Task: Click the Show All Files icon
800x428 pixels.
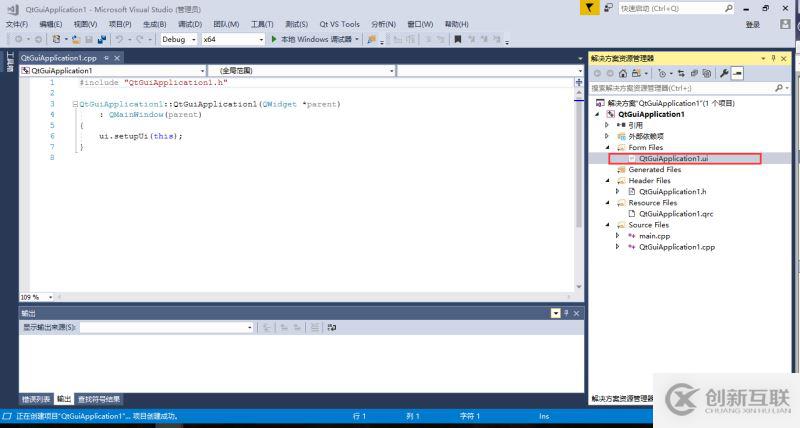Action: tap(707, 73)
